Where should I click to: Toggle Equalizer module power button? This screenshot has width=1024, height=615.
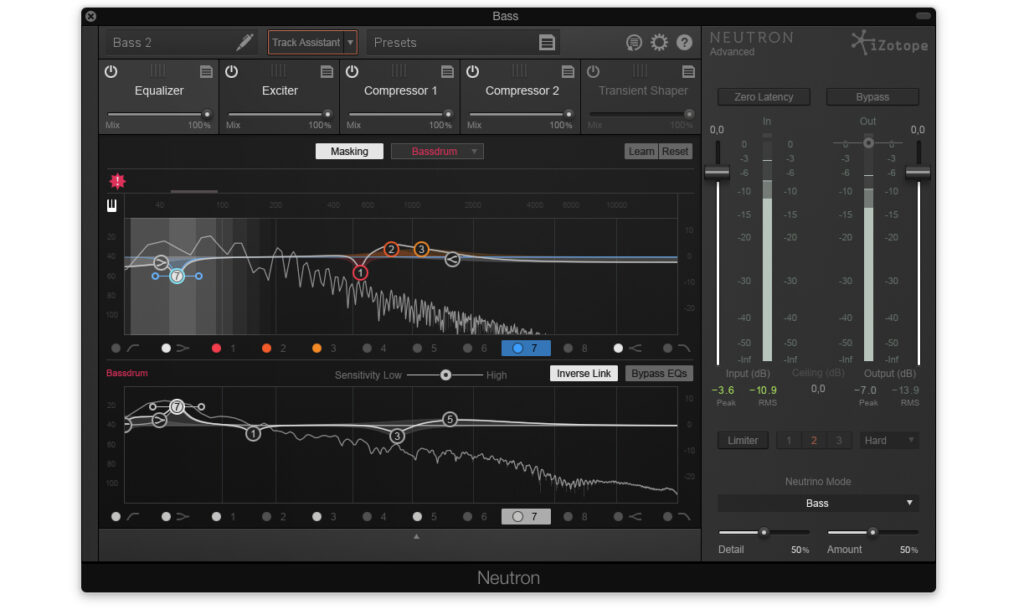point(111,71)
